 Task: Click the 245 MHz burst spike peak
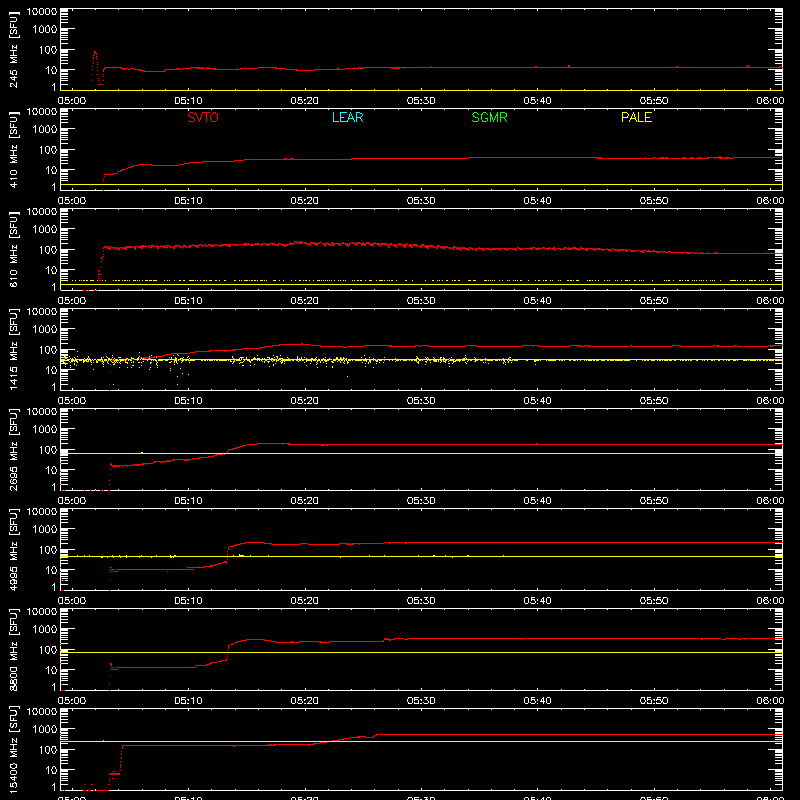click(95, 52)
